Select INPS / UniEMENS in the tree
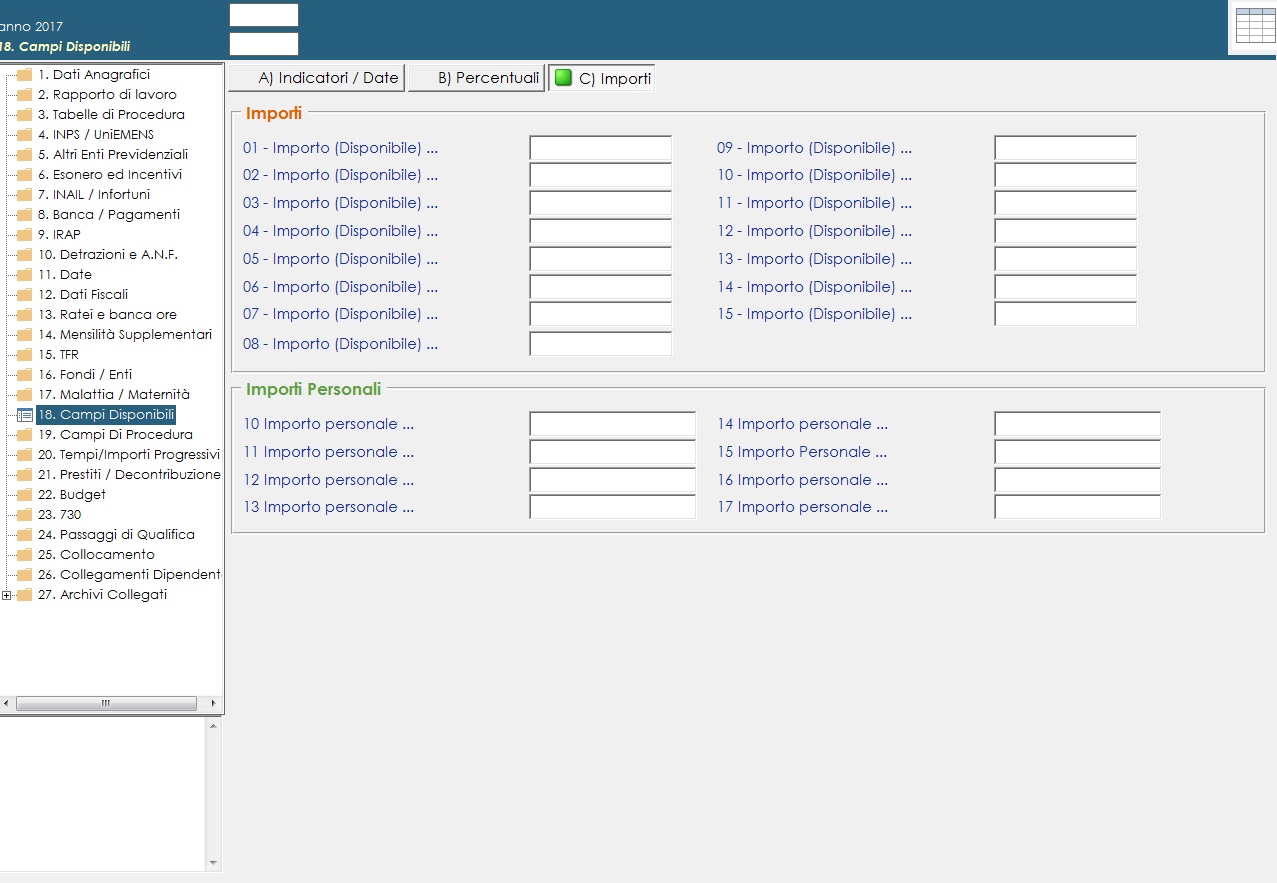 [x=95, y=135]
